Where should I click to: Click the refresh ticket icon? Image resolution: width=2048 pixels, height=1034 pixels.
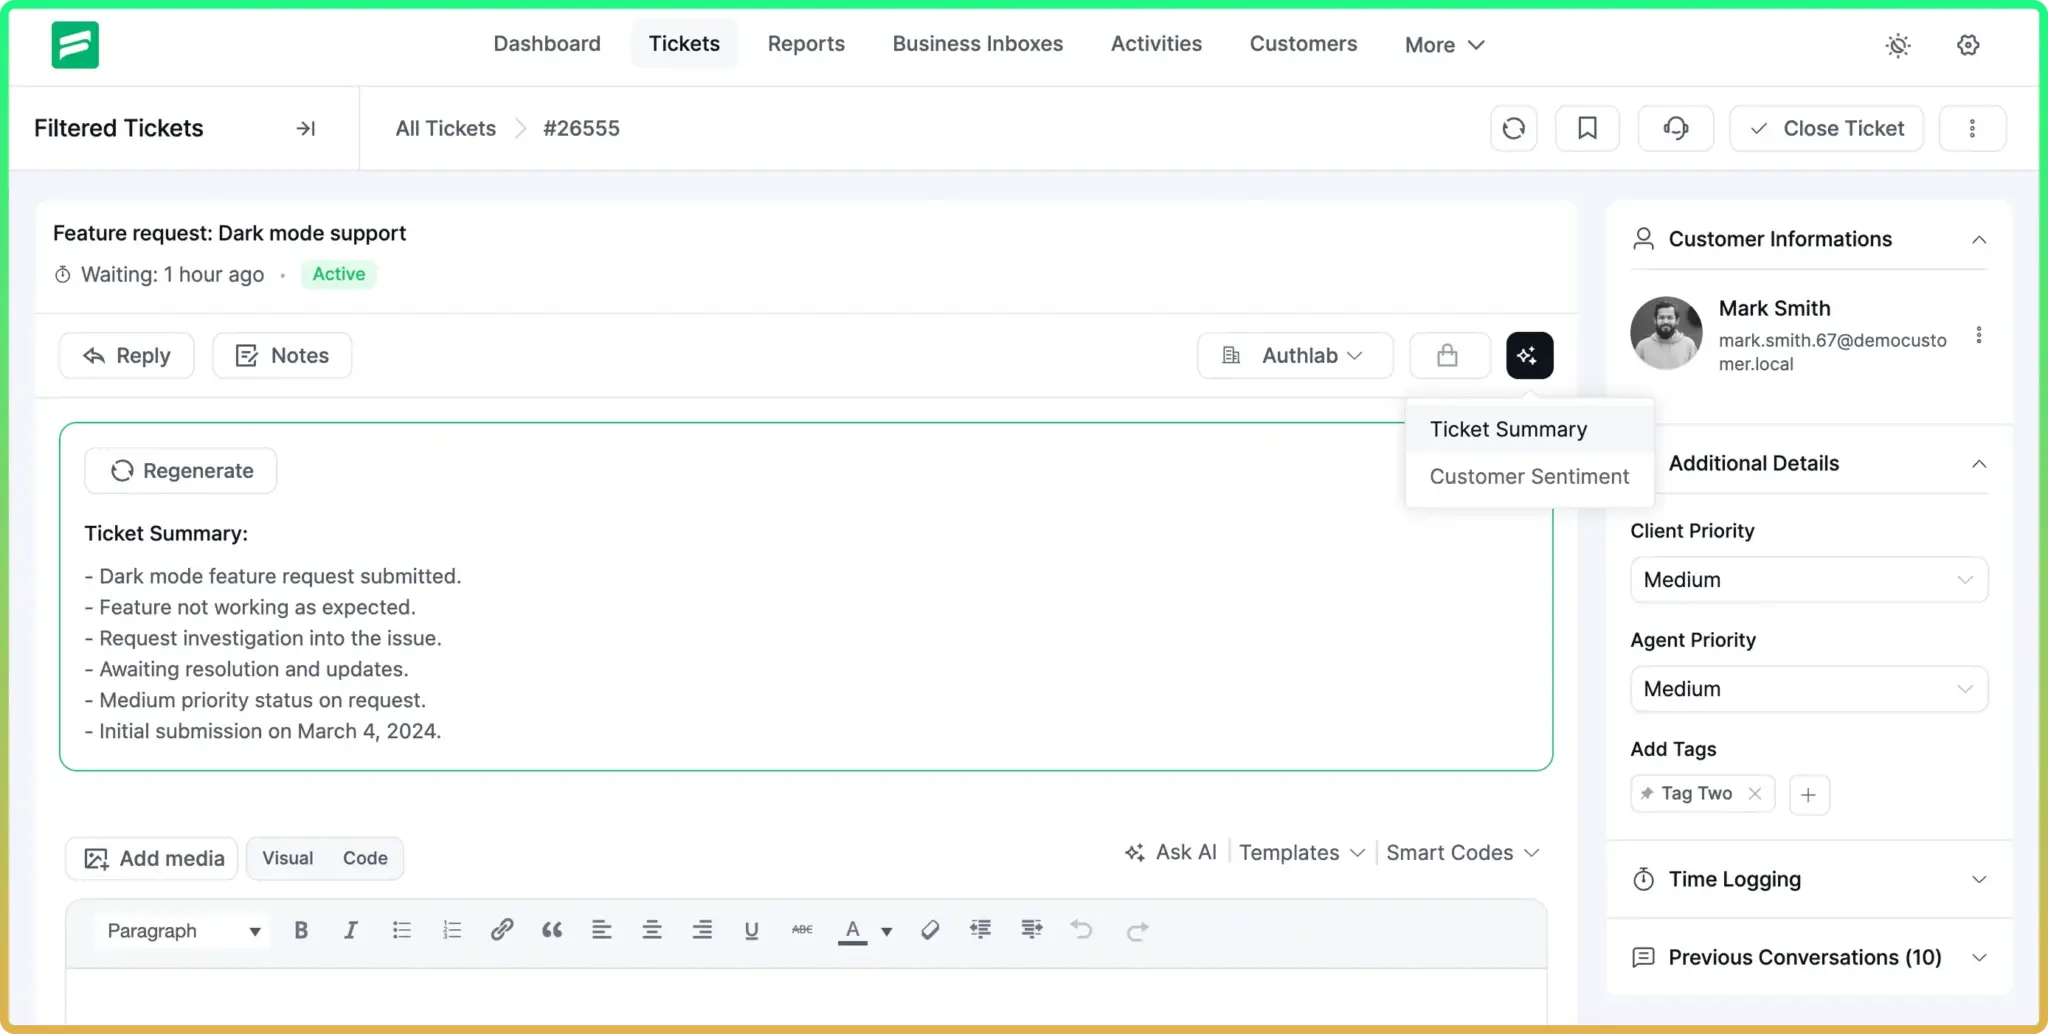pos(1513,128)
